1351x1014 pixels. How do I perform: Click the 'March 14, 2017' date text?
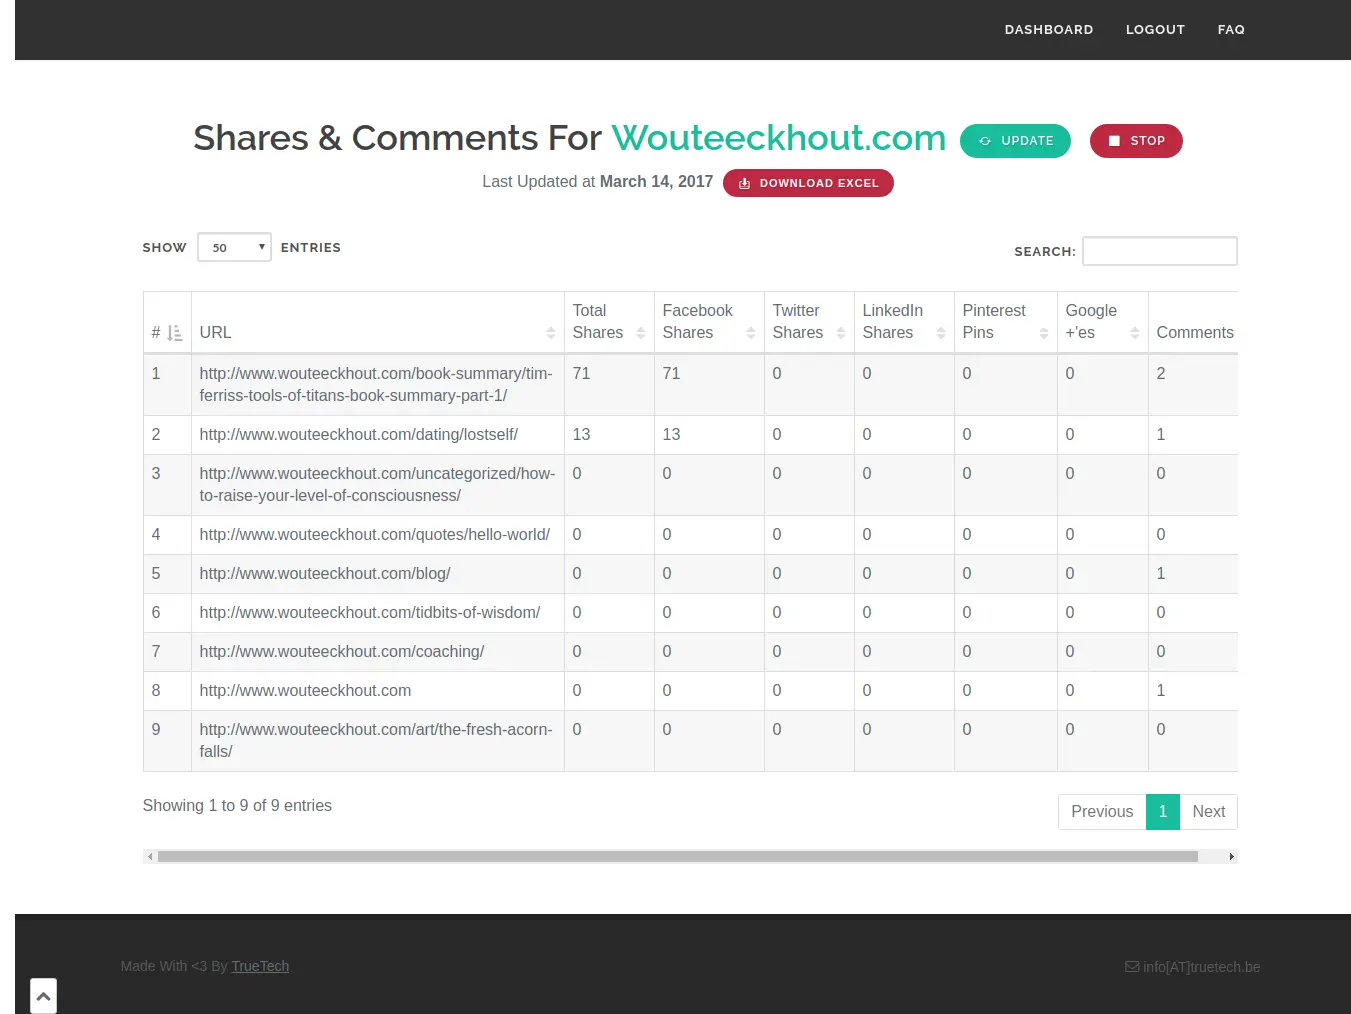pyautogui.click(x=656, y=182)
